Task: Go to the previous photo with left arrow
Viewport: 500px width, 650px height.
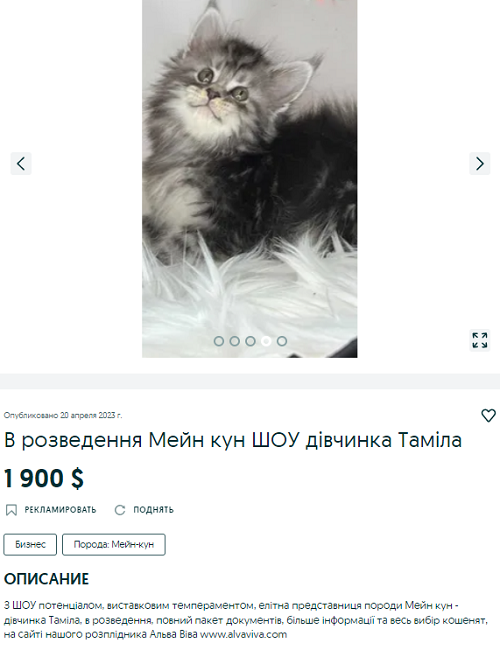Action: [21, 163]
